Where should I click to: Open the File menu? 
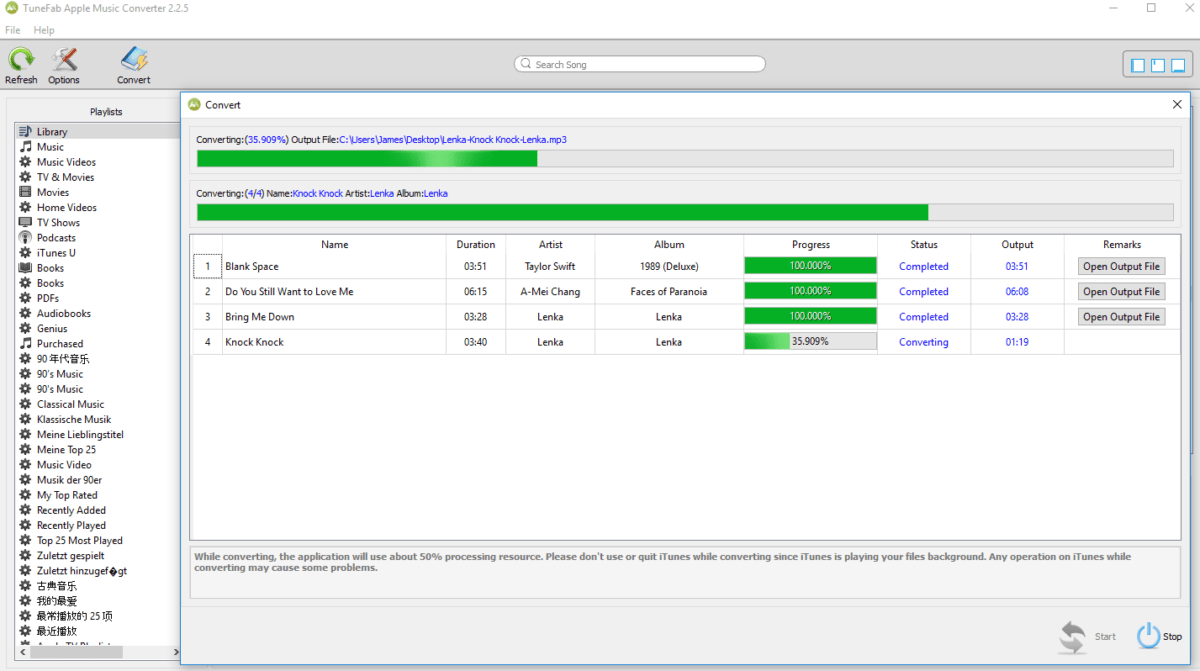coord(13,30)
